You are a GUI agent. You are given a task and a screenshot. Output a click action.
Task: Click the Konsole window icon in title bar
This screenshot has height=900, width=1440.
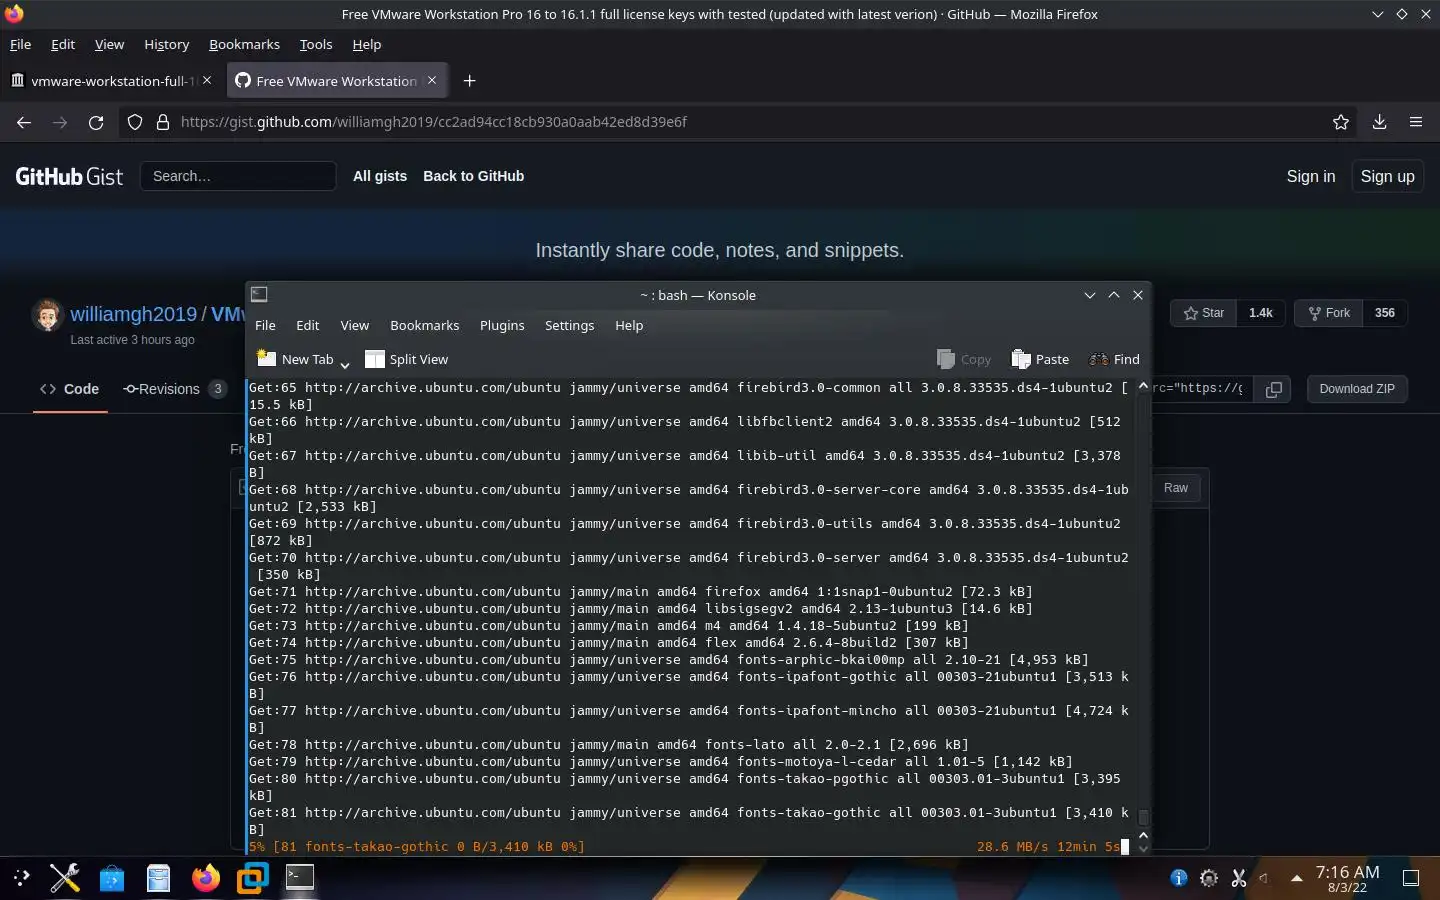coord(259,294)
